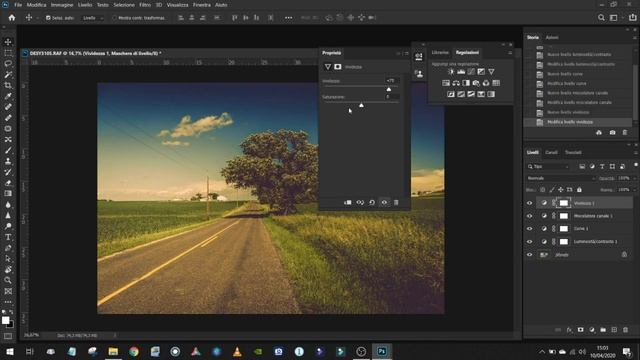
Task: Add a Brightness/Contrast adjustment from Regolazioni
Action: click(x=451, y=72)
